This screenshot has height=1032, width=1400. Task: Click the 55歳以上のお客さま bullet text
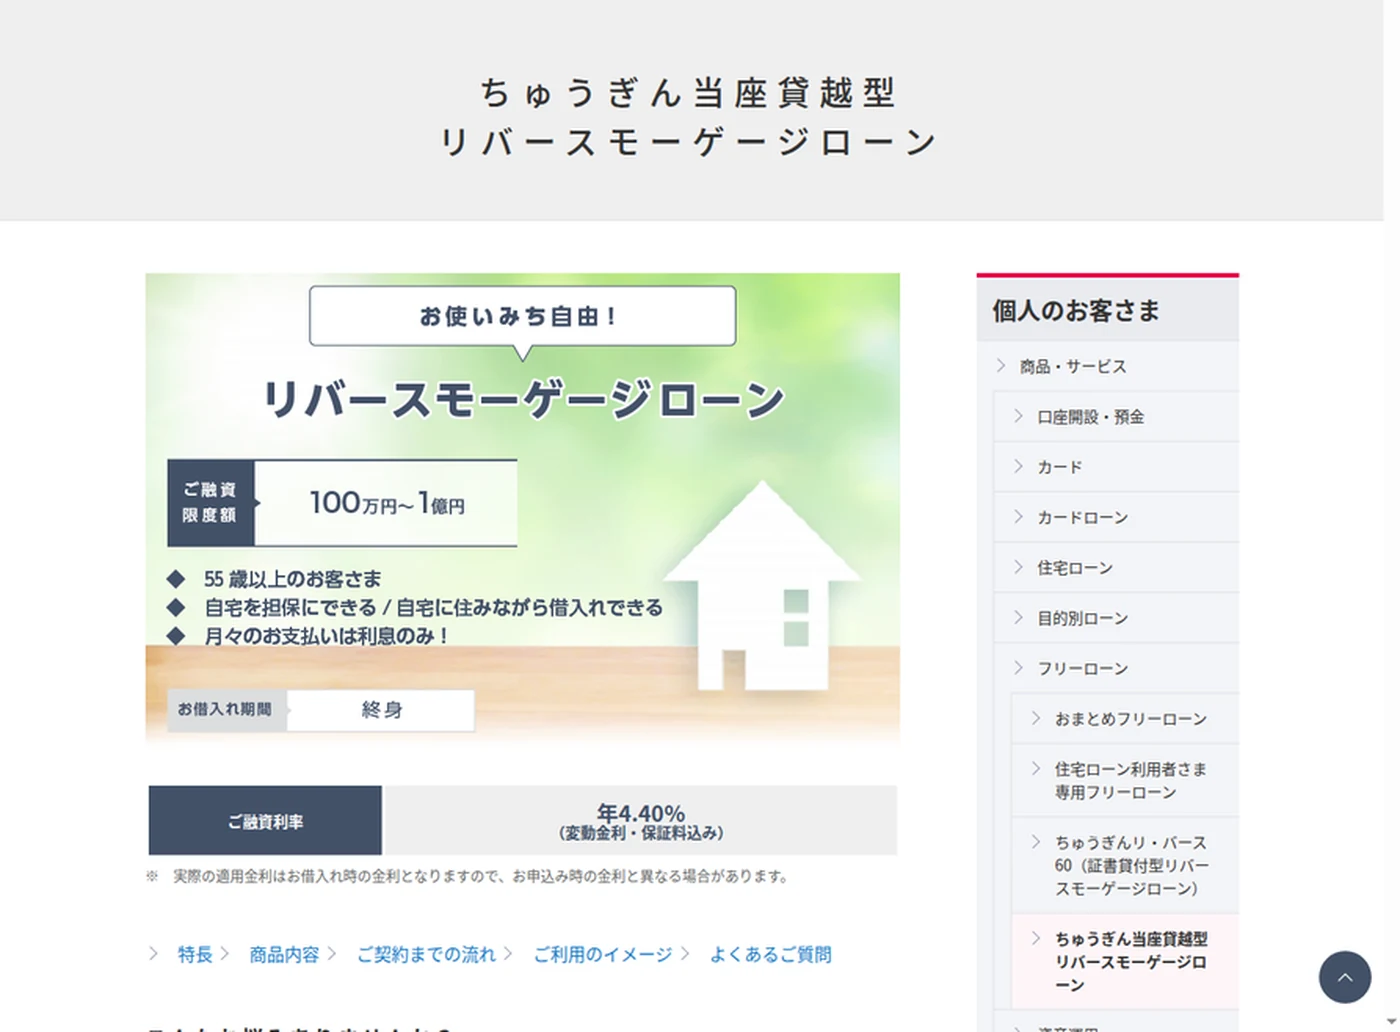pyautogui.click(x=292, y=579)
